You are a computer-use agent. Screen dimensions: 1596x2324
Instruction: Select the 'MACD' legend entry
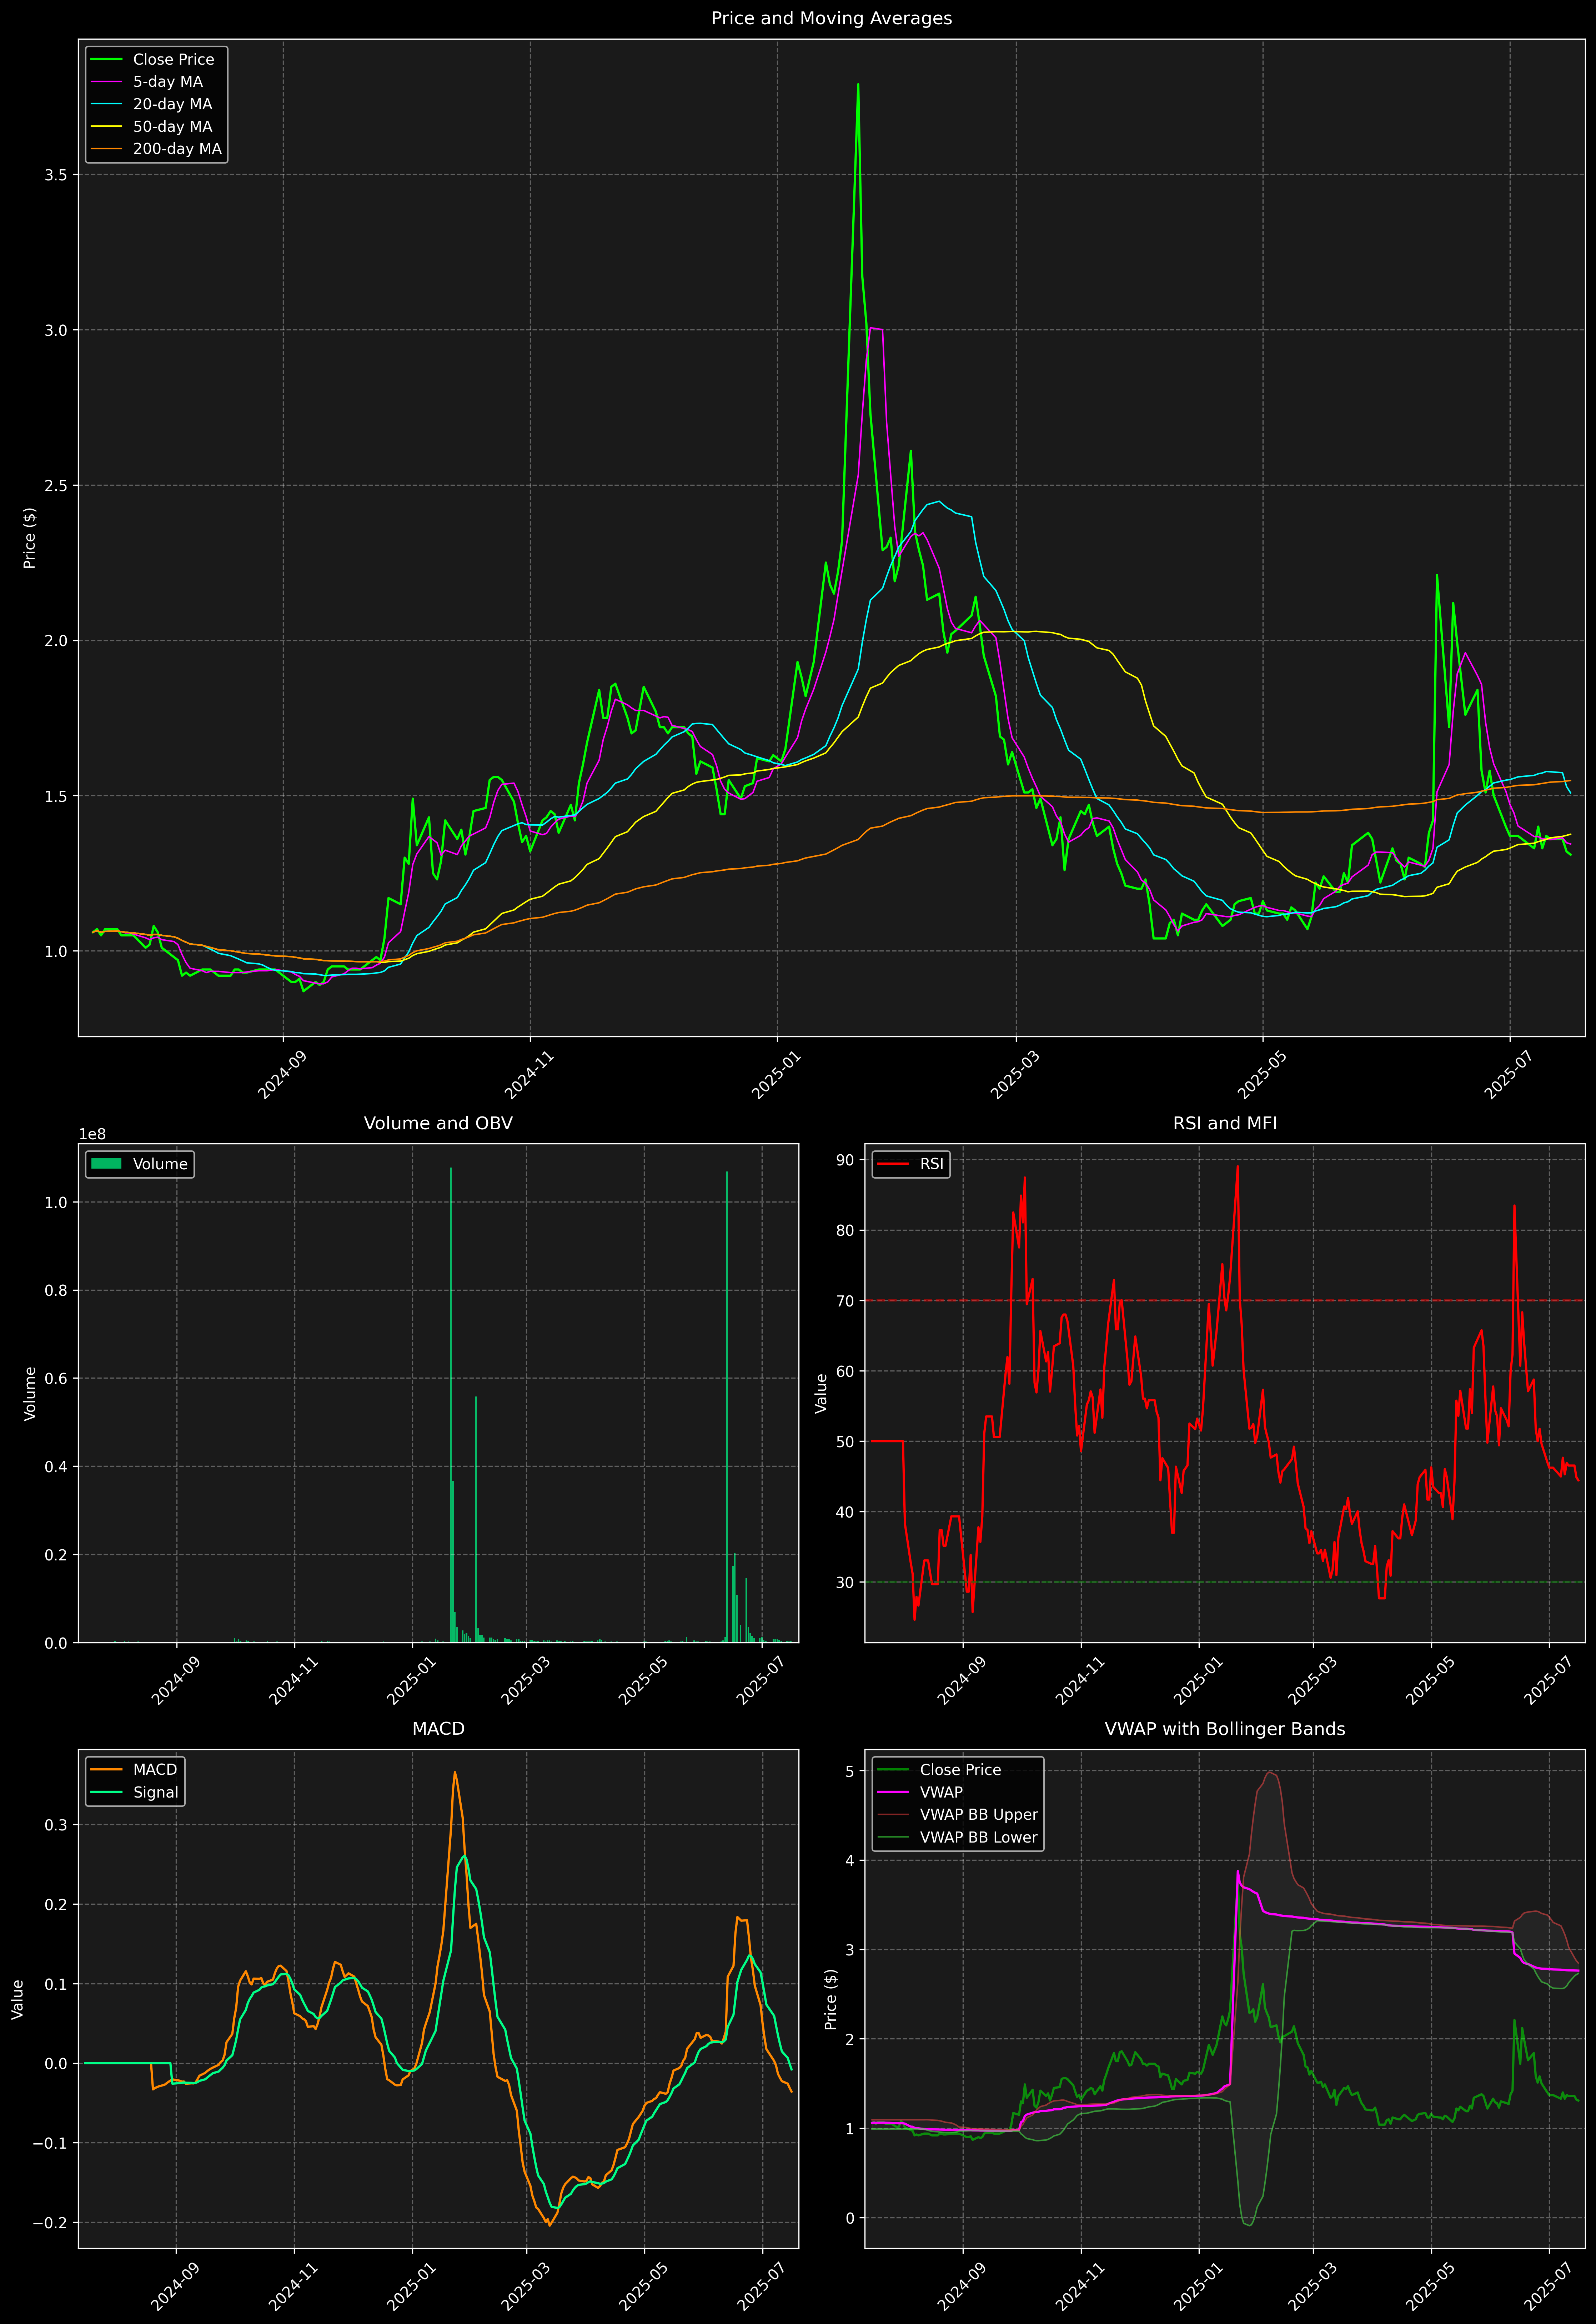155,1770
